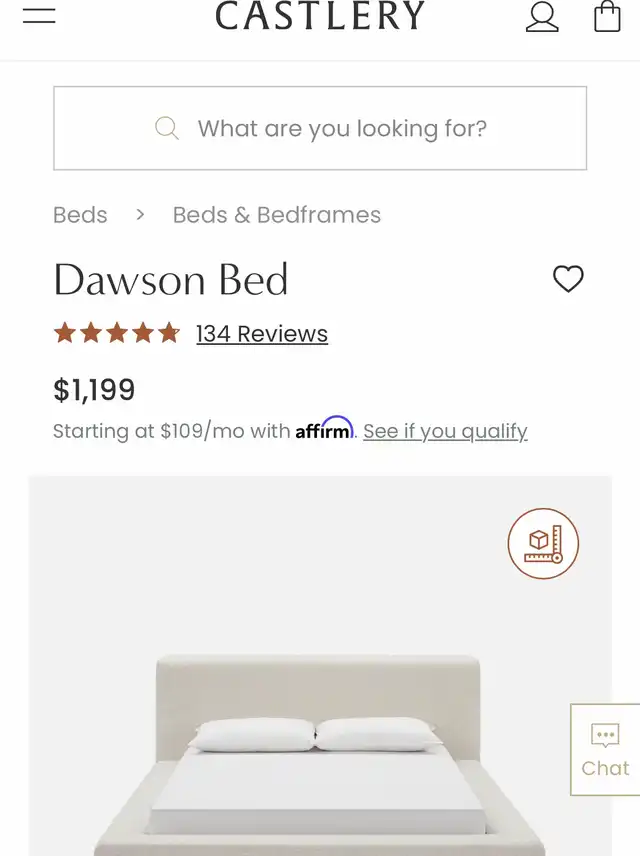Click the Affirm logo

pyautogui.click(x=324, y=430)
